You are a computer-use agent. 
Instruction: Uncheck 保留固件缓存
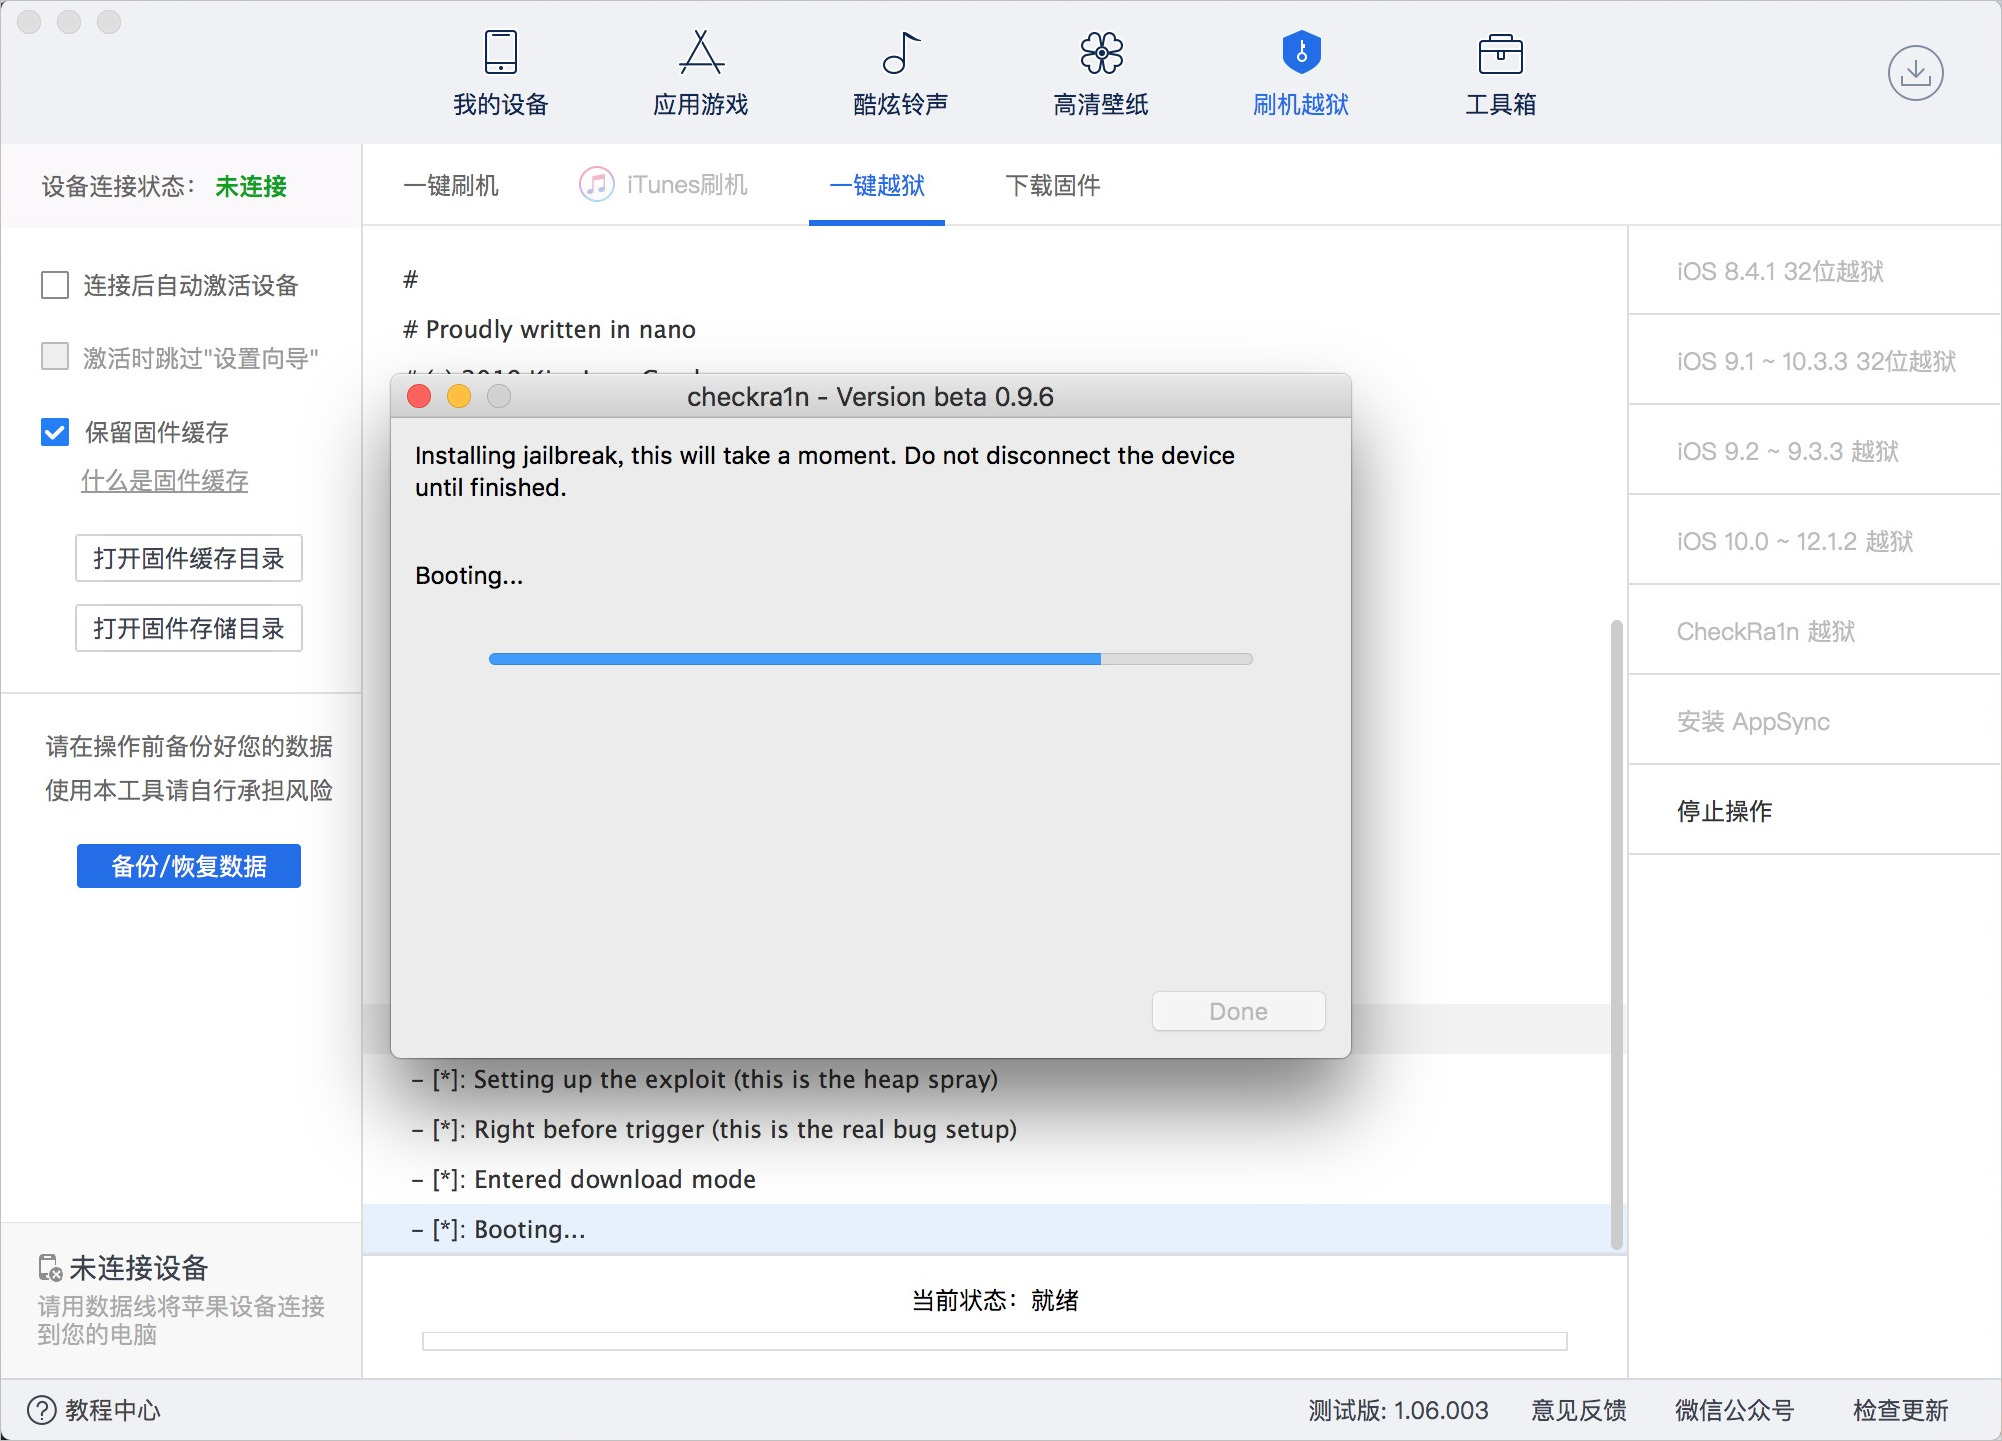pyautogui.click(x=55, y=432)
